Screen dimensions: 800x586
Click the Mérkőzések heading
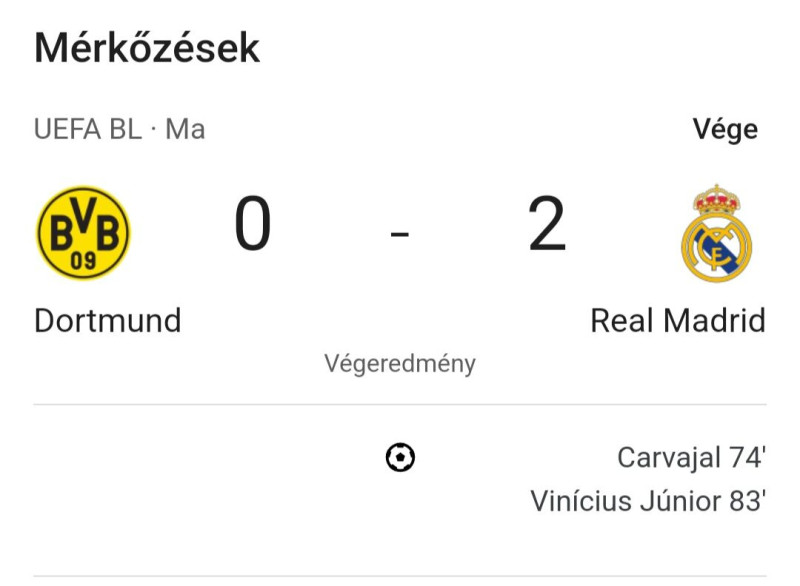(147, 48)
